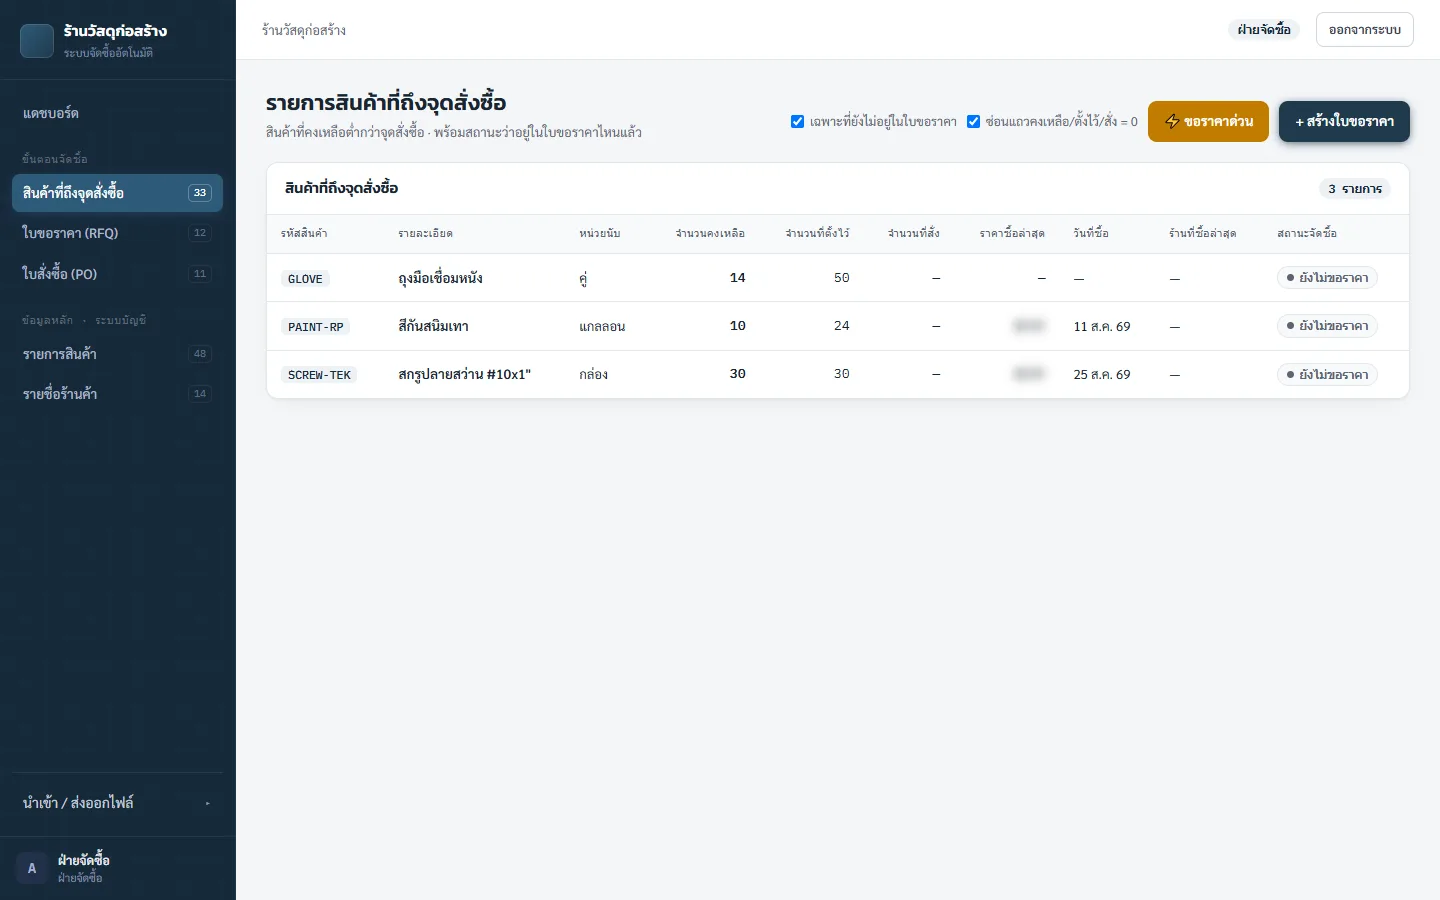Viewport: 1440px width, 900px height.
Task: Click ยังไม่ขอราคา status in PAINT-RP row
Action: click(1327, 326)
